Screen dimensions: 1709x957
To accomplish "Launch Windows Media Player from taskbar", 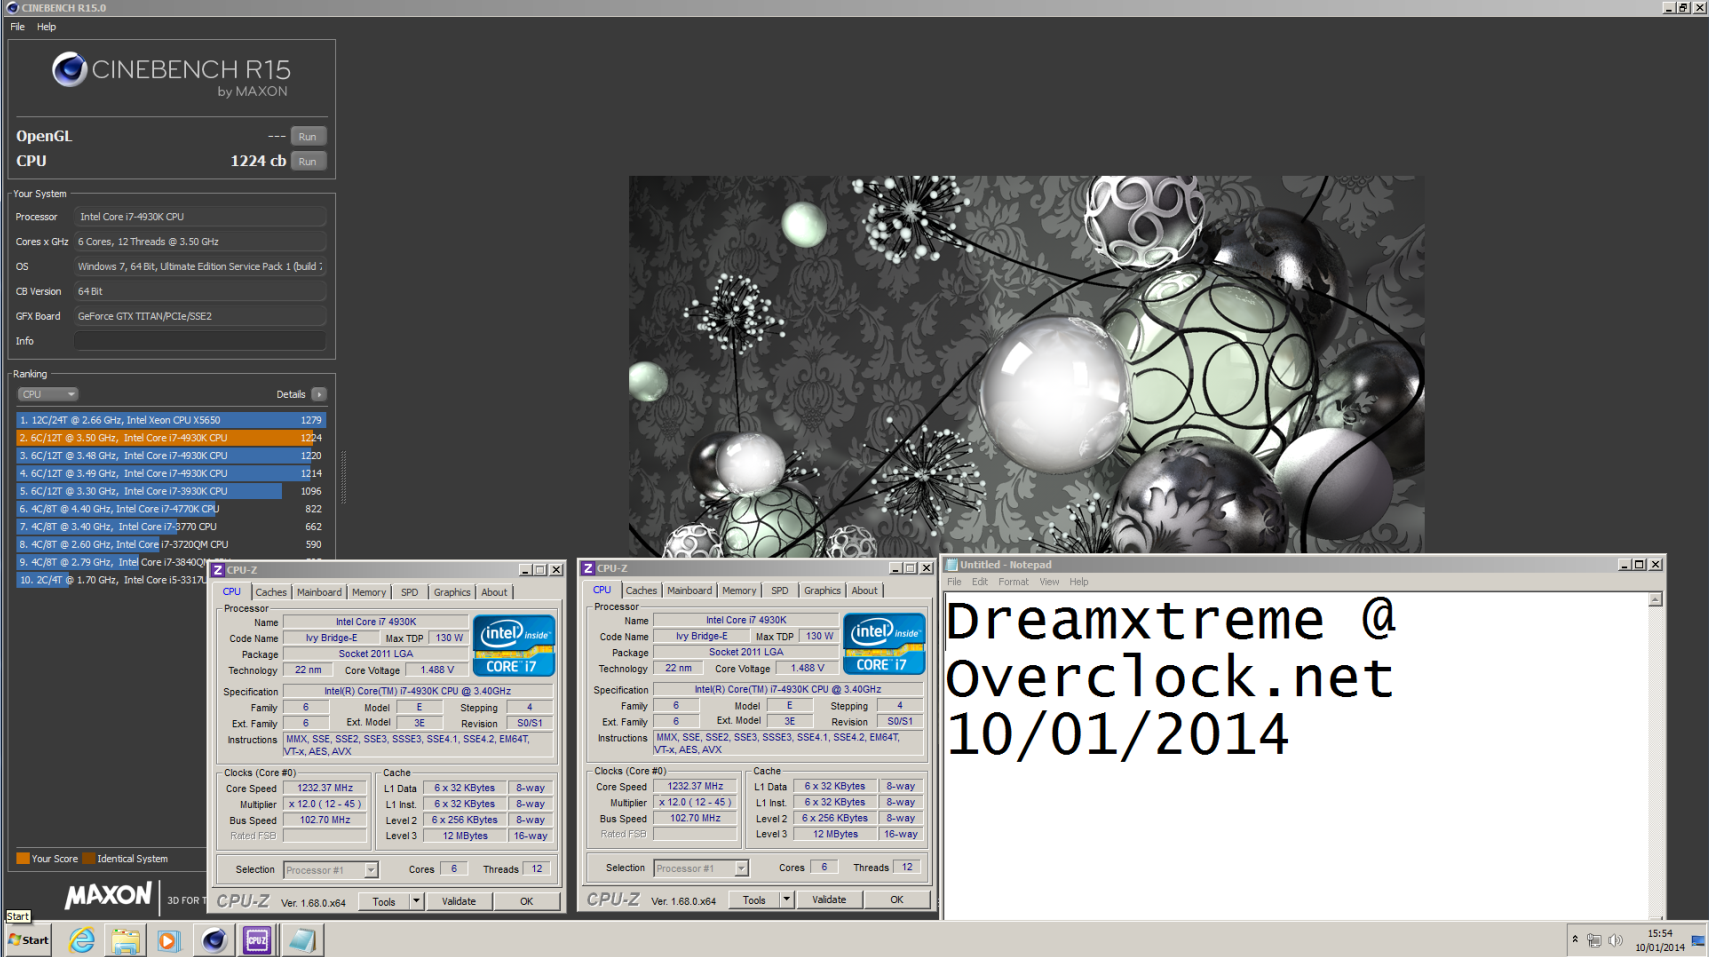I will [169, 940].
